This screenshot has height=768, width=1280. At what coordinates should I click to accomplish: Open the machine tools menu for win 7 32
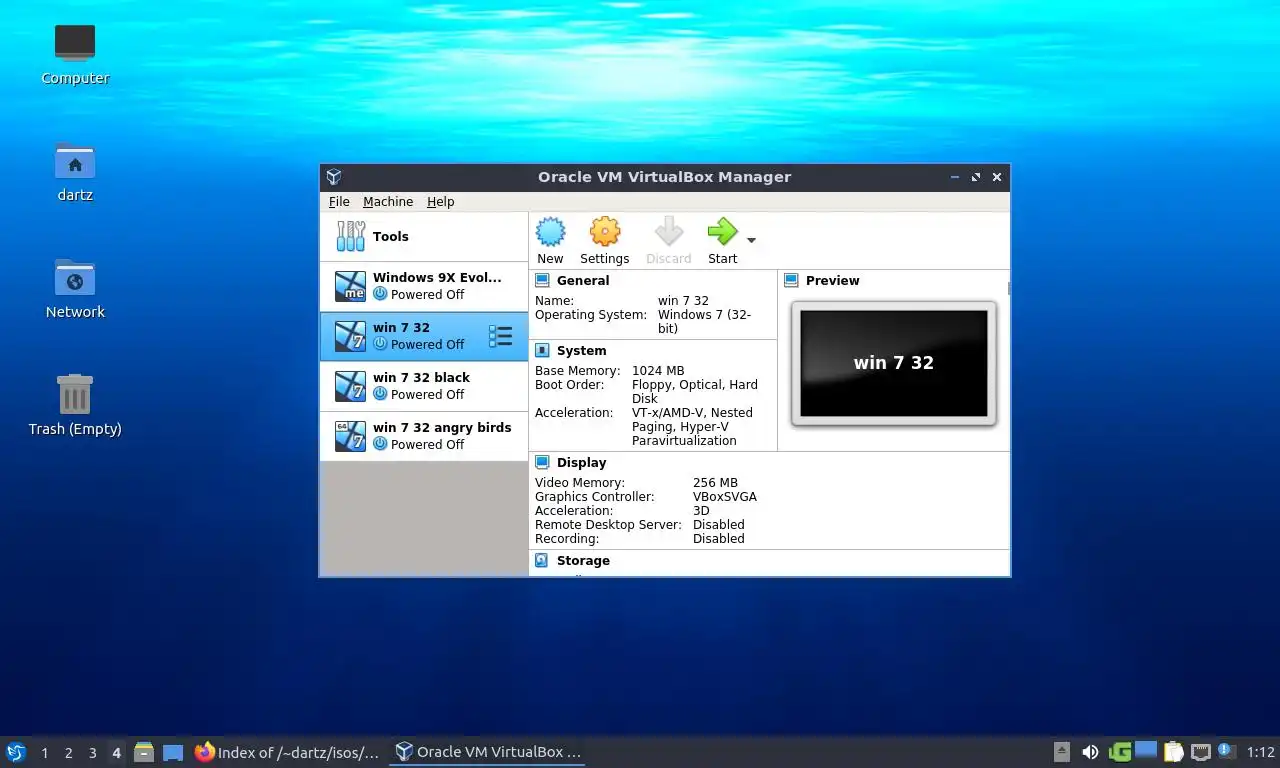501,336
